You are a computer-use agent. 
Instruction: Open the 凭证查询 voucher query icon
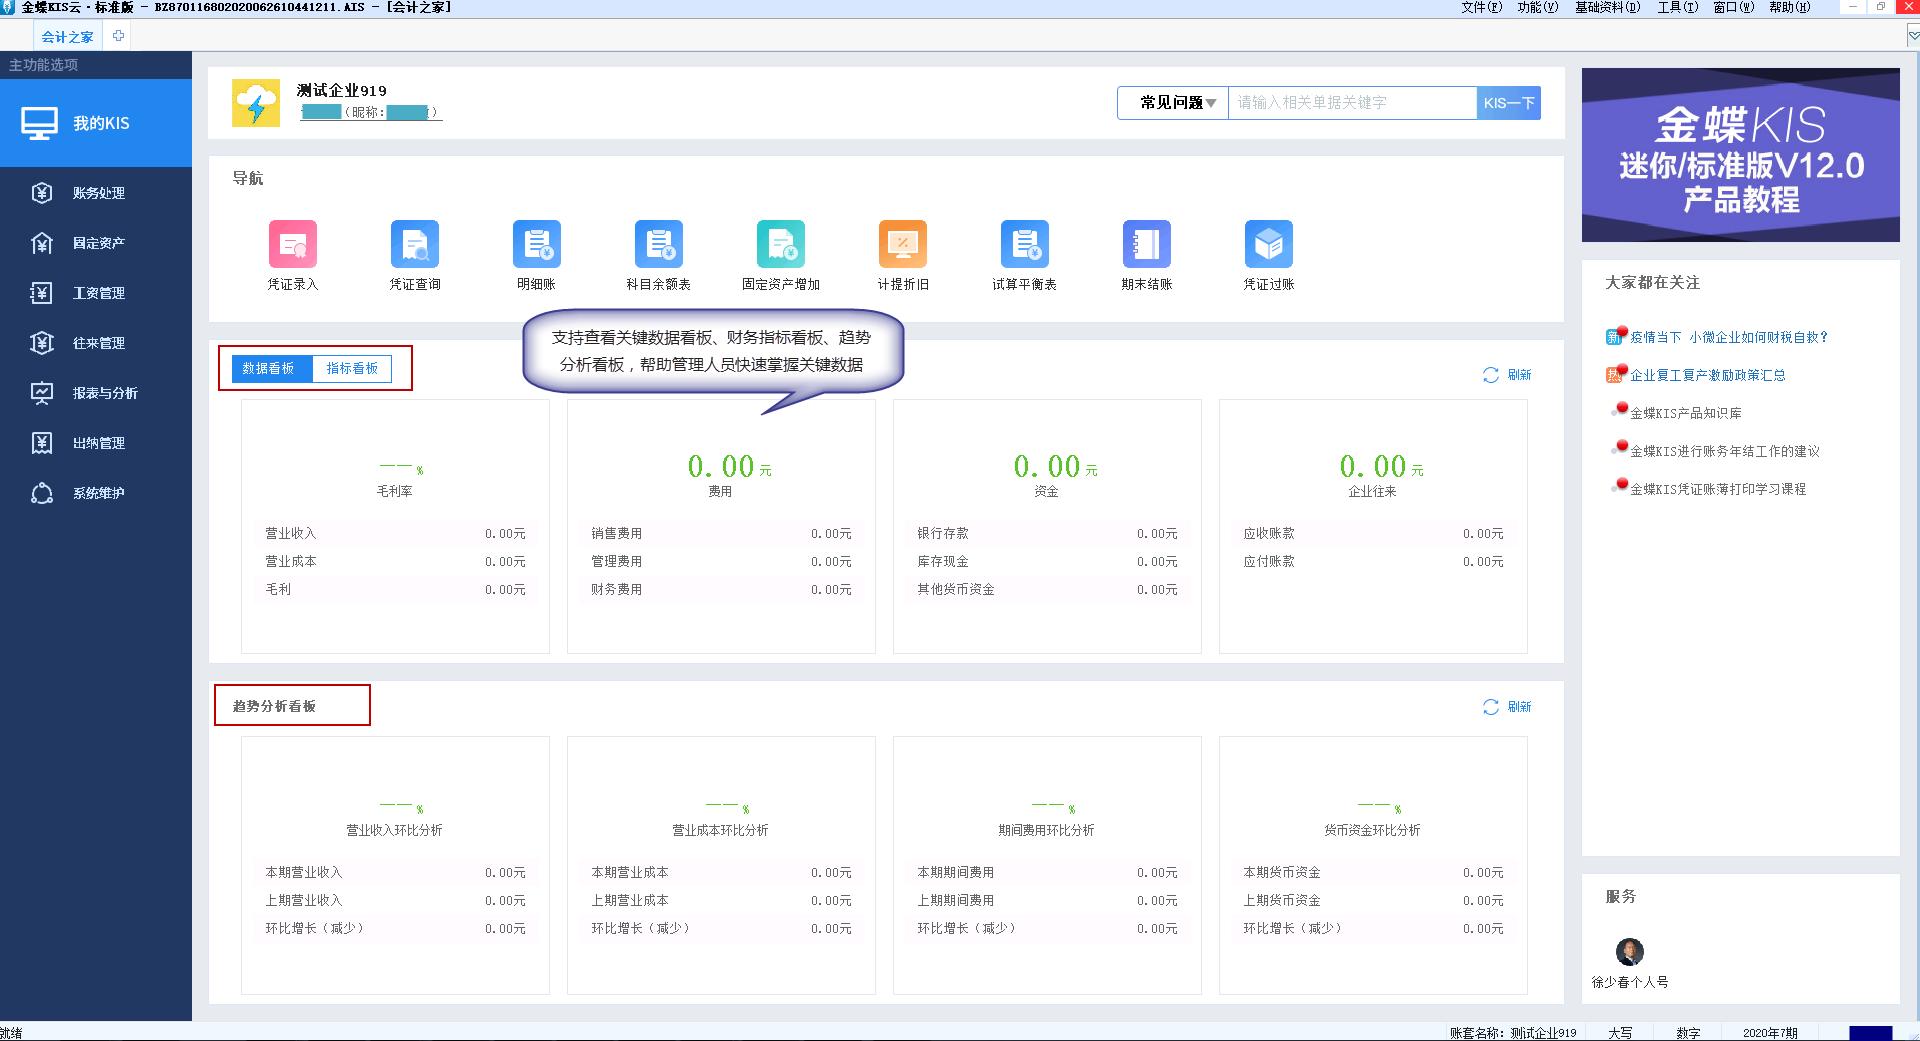414,245
